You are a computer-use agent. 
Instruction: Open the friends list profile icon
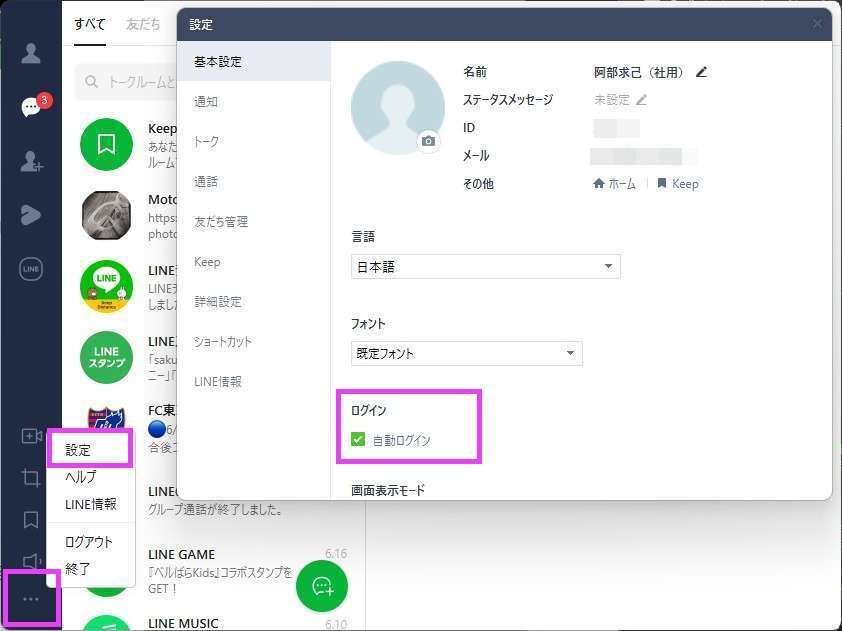tap(31, 53)
